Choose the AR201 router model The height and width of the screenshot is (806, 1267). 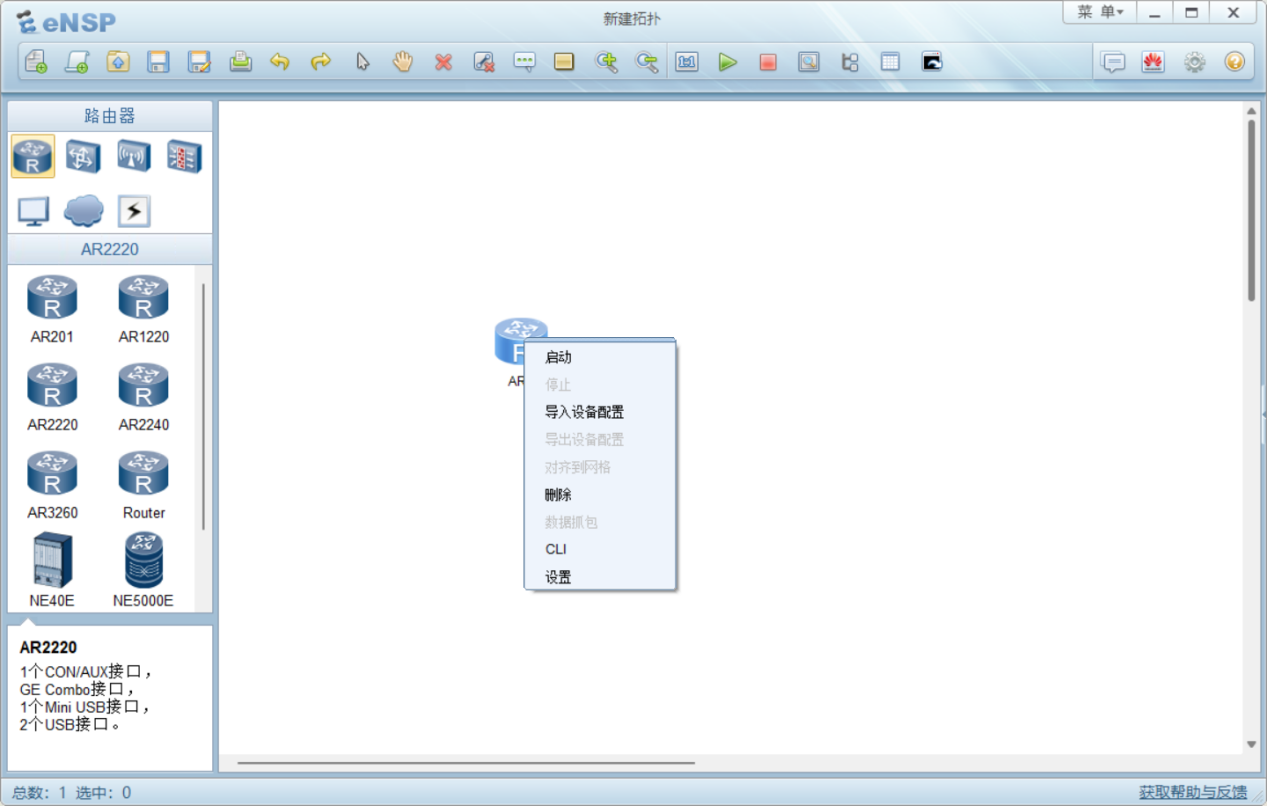[x=52, y=310]
